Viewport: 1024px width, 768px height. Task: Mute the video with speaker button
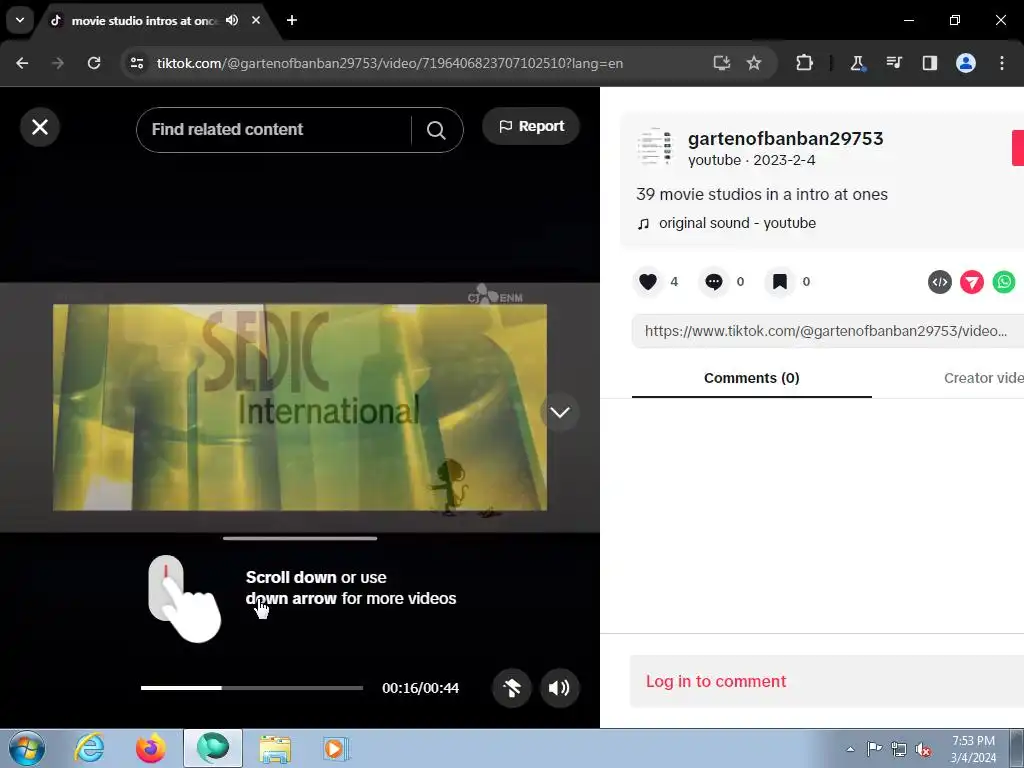click(559, 688)
